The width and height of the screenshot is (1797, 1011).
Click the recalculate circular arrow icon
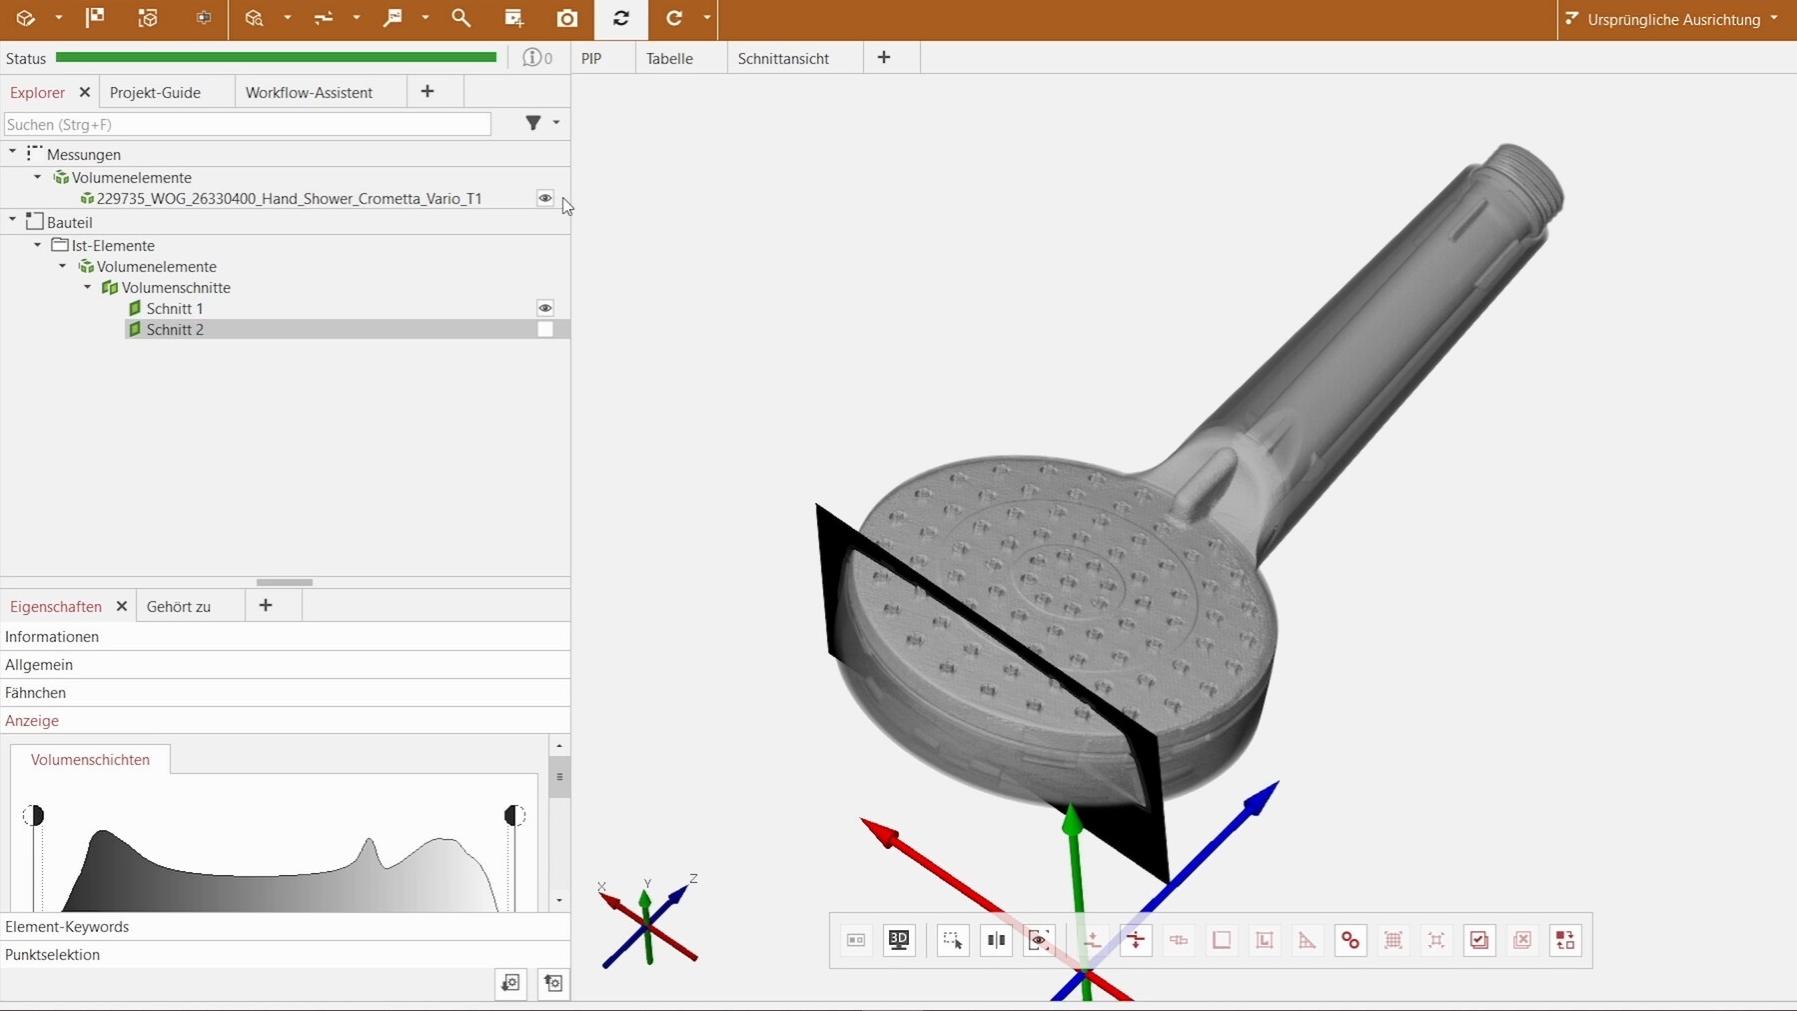(x=674, y=18)
